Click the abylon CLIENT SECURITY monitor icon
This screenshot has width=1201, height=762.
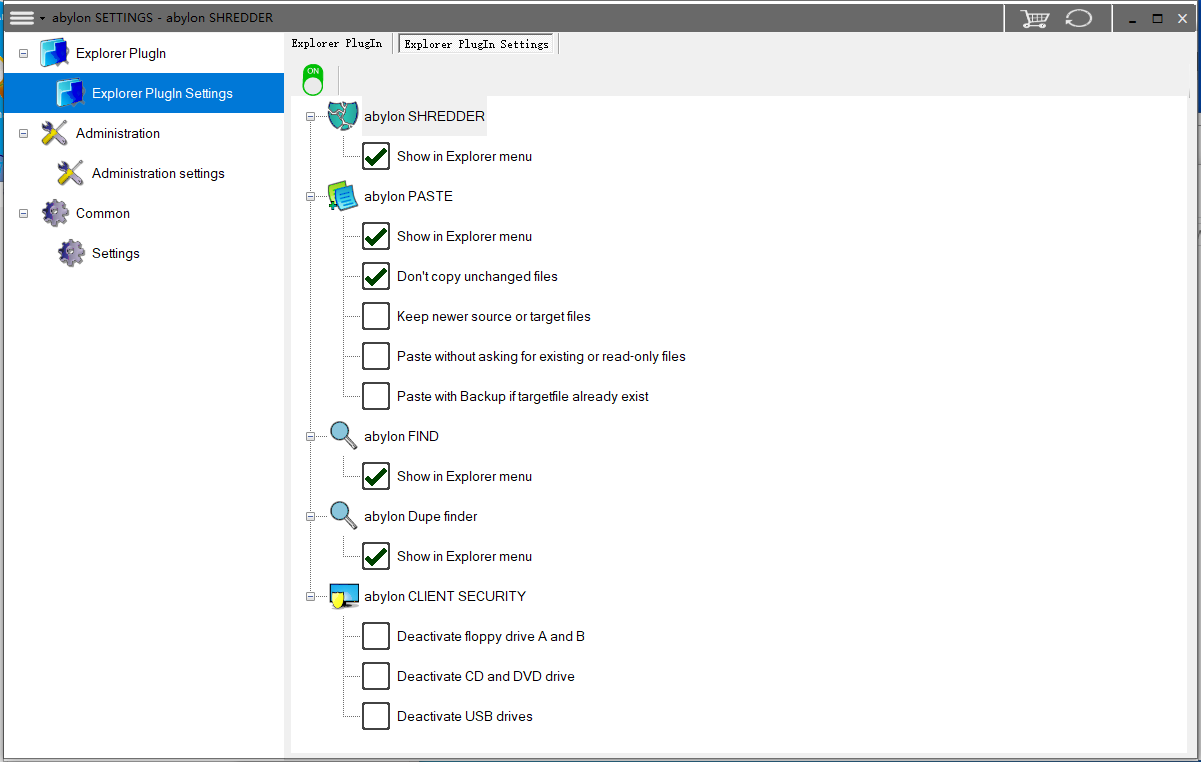(343, 596)
